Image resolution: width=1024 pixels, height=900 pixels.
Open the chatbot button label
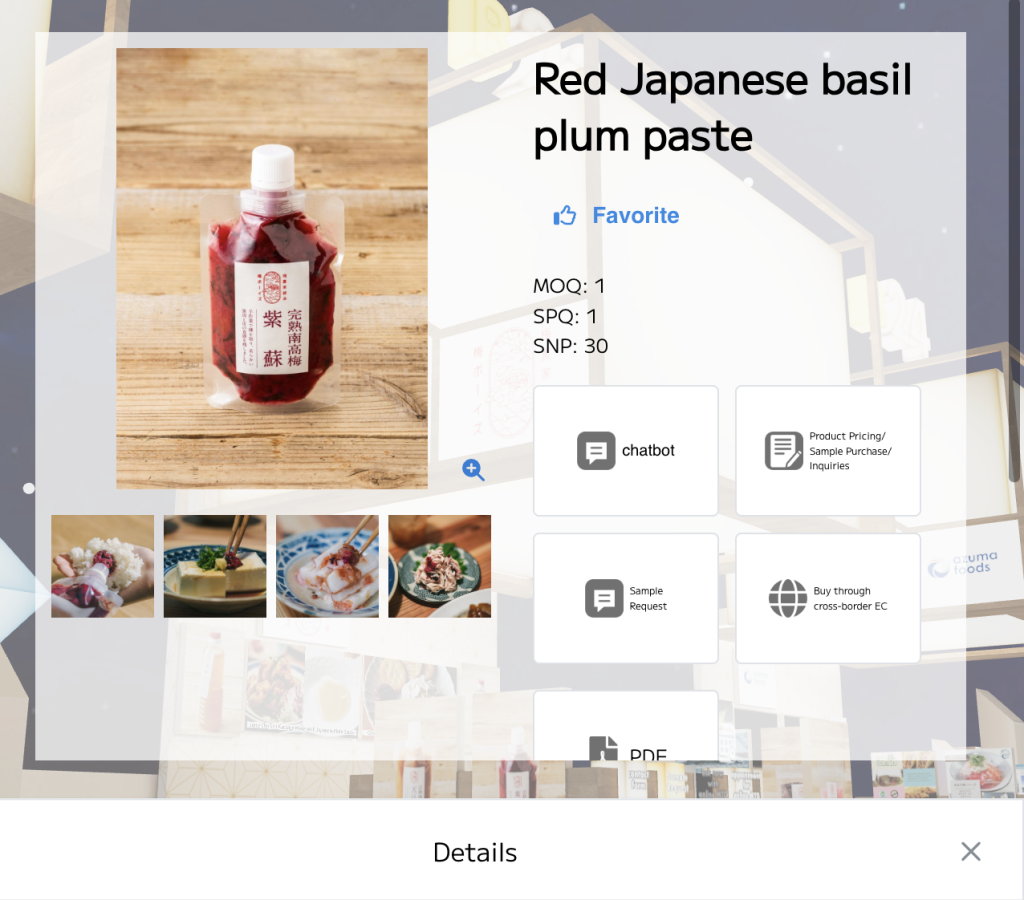(x=648, y=451)
